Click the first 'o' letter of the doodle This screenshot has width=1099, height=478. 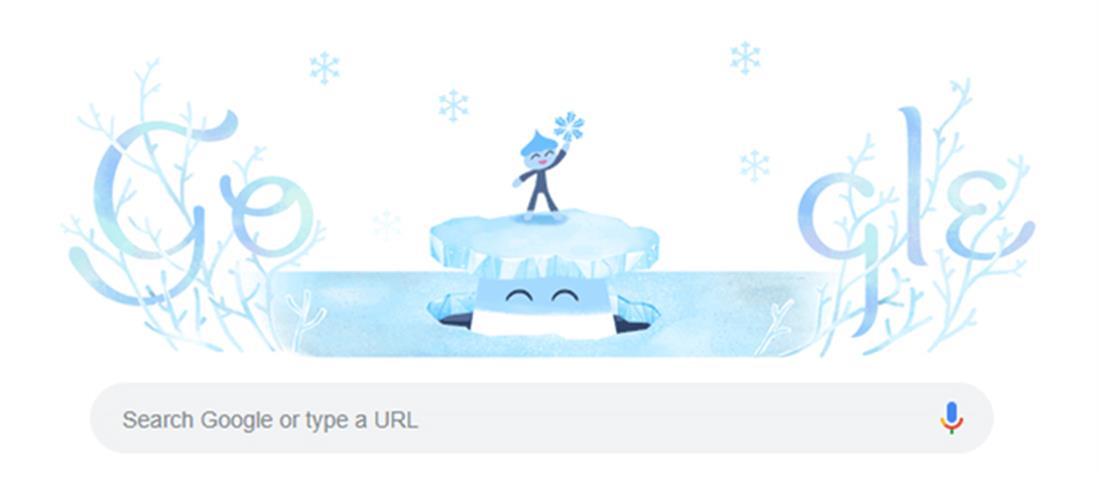[266, 212]
